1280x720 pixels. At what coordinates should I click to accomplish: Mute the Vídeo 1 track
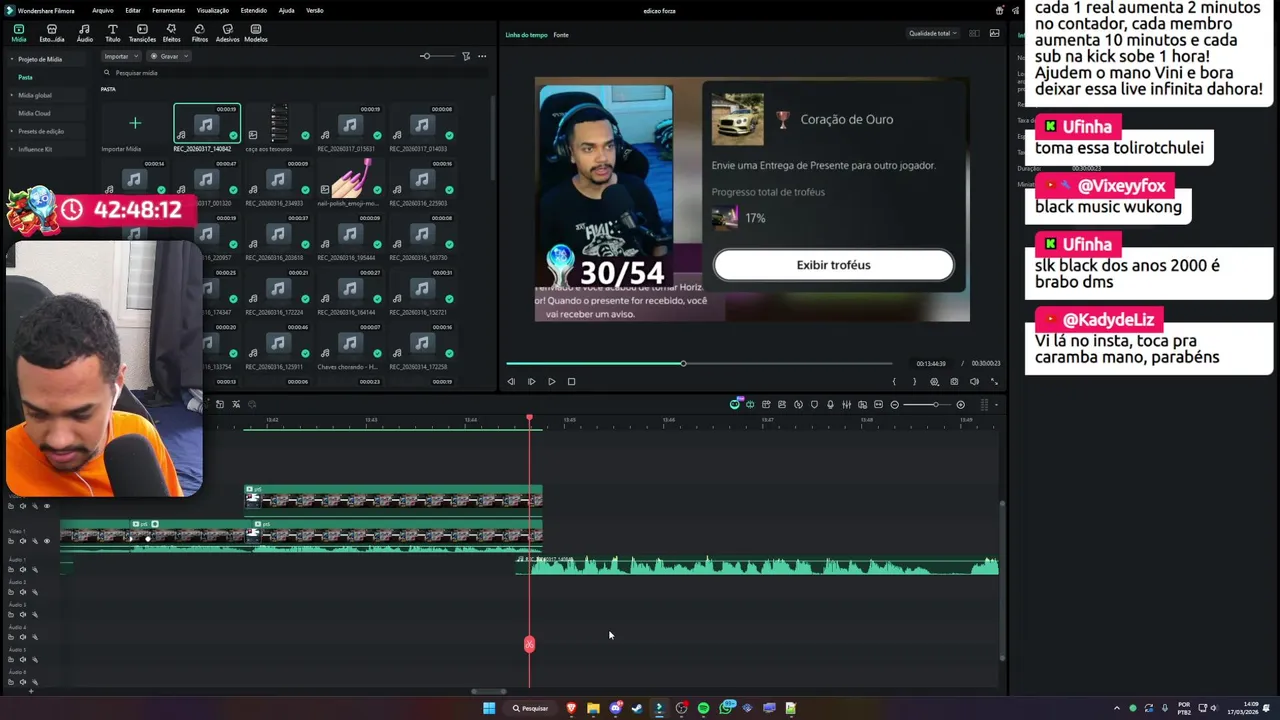pos(23,541)
